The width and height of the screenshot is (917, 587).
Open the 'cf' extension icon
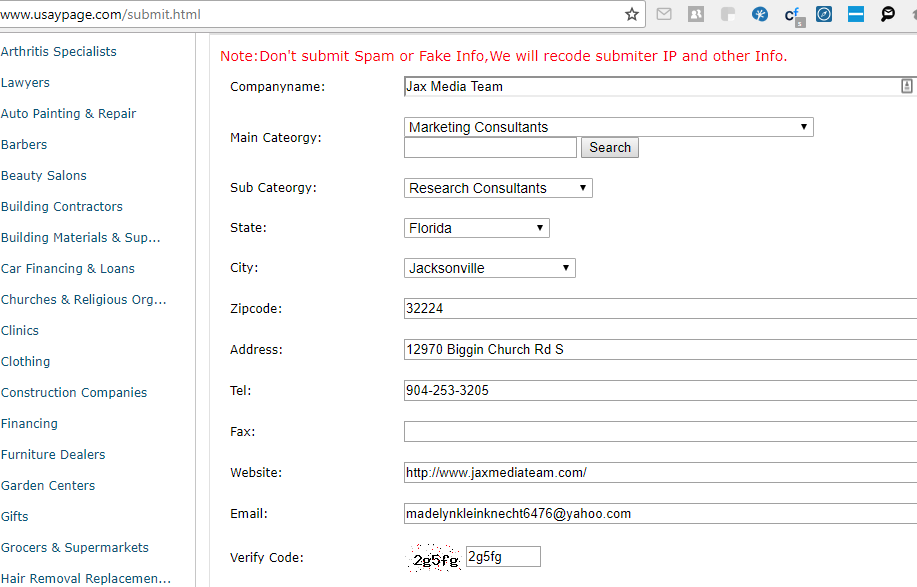point(793,15)
